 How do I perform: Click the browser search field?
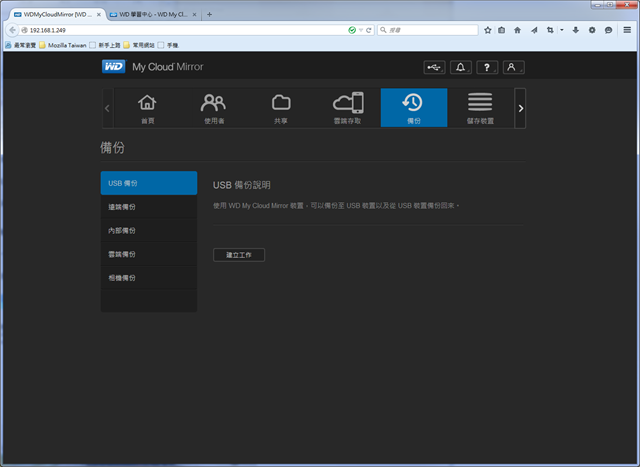[x=428, y=30]
